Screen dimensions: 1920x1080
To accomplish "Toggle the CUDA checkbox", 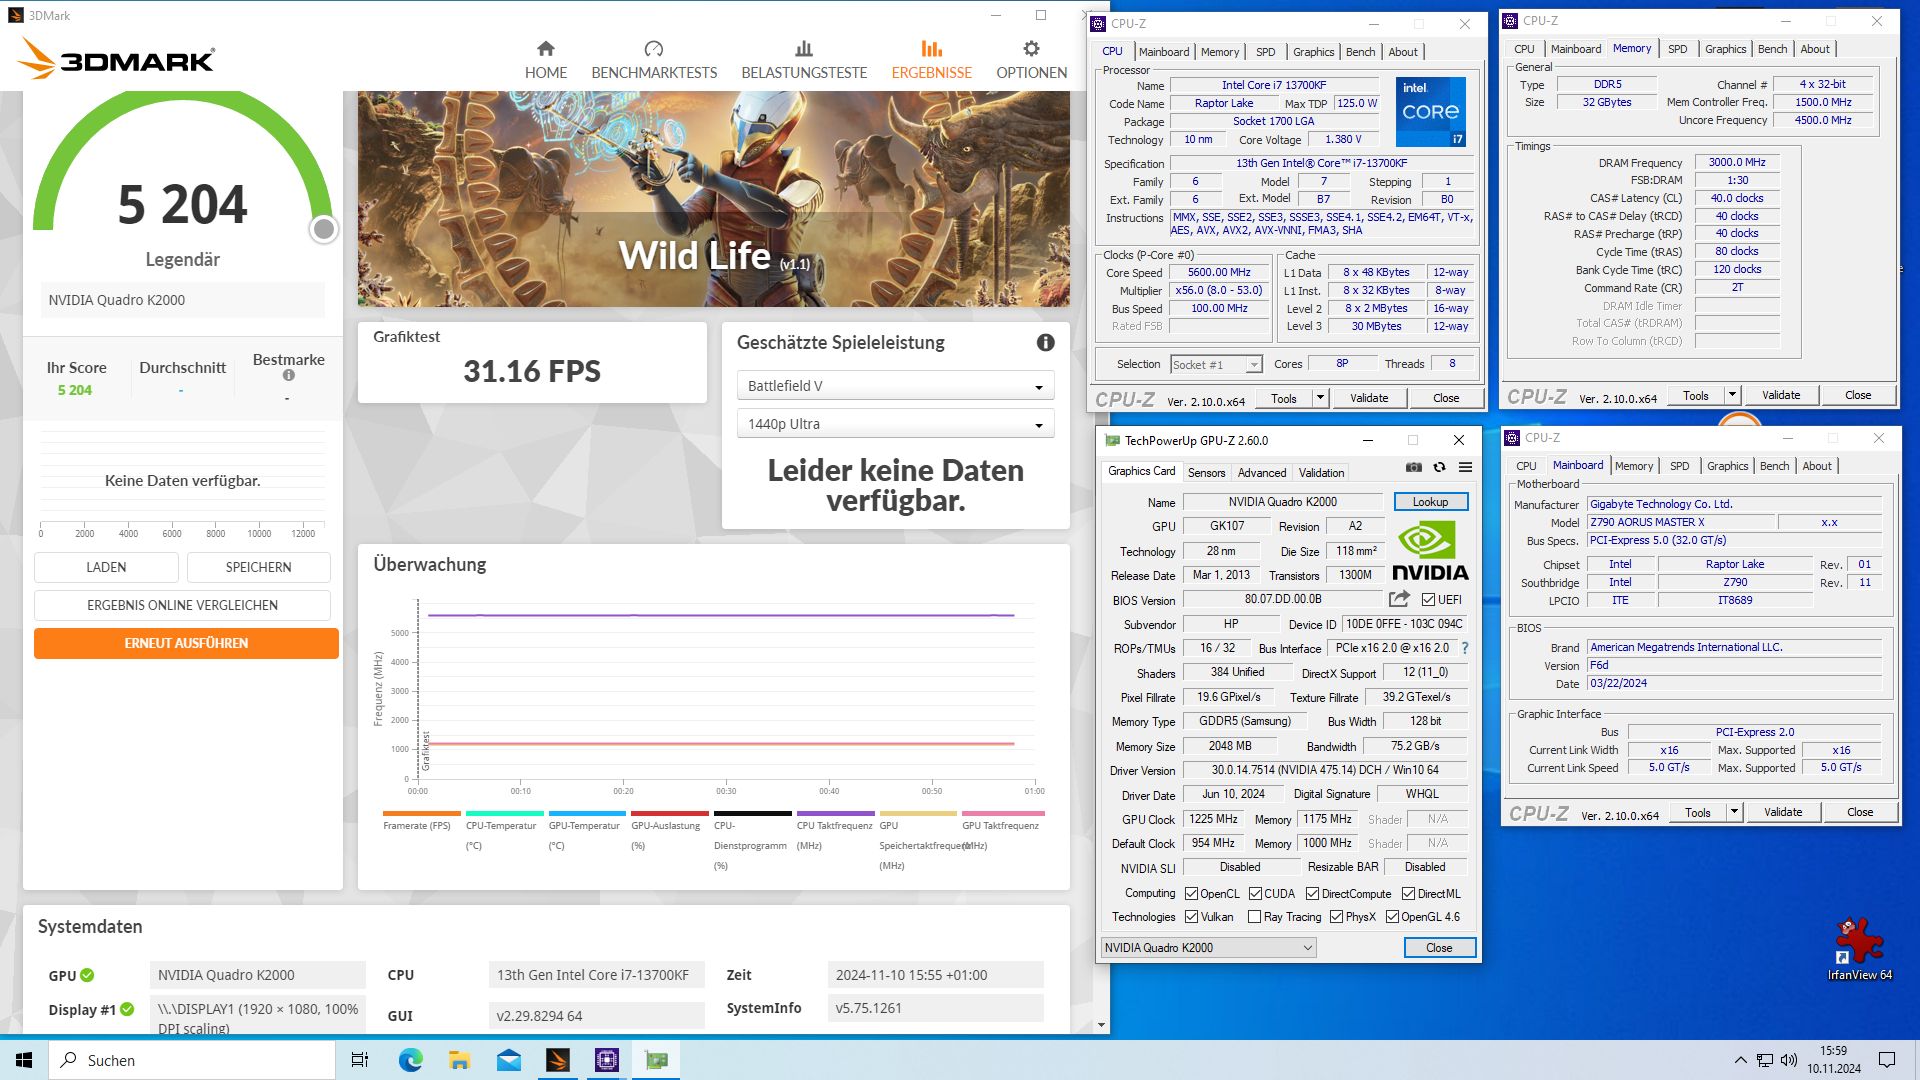I will (1255, 894).
